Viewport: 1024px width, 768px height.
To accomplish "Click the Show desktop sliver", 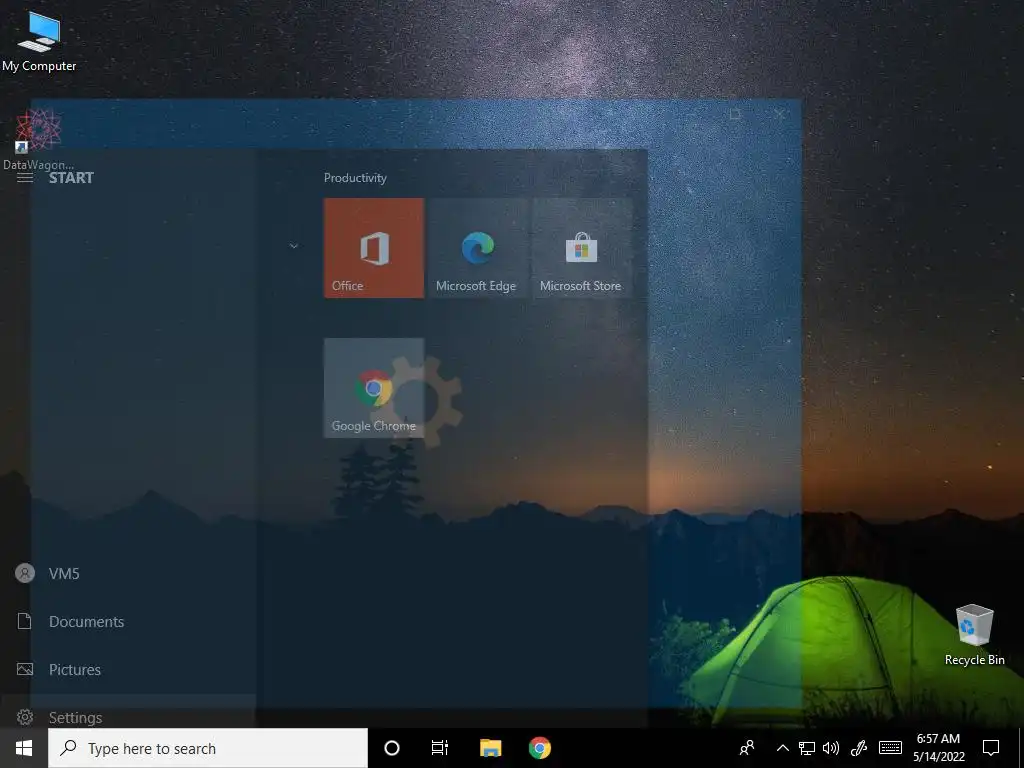I will [x=1020, y=748].
